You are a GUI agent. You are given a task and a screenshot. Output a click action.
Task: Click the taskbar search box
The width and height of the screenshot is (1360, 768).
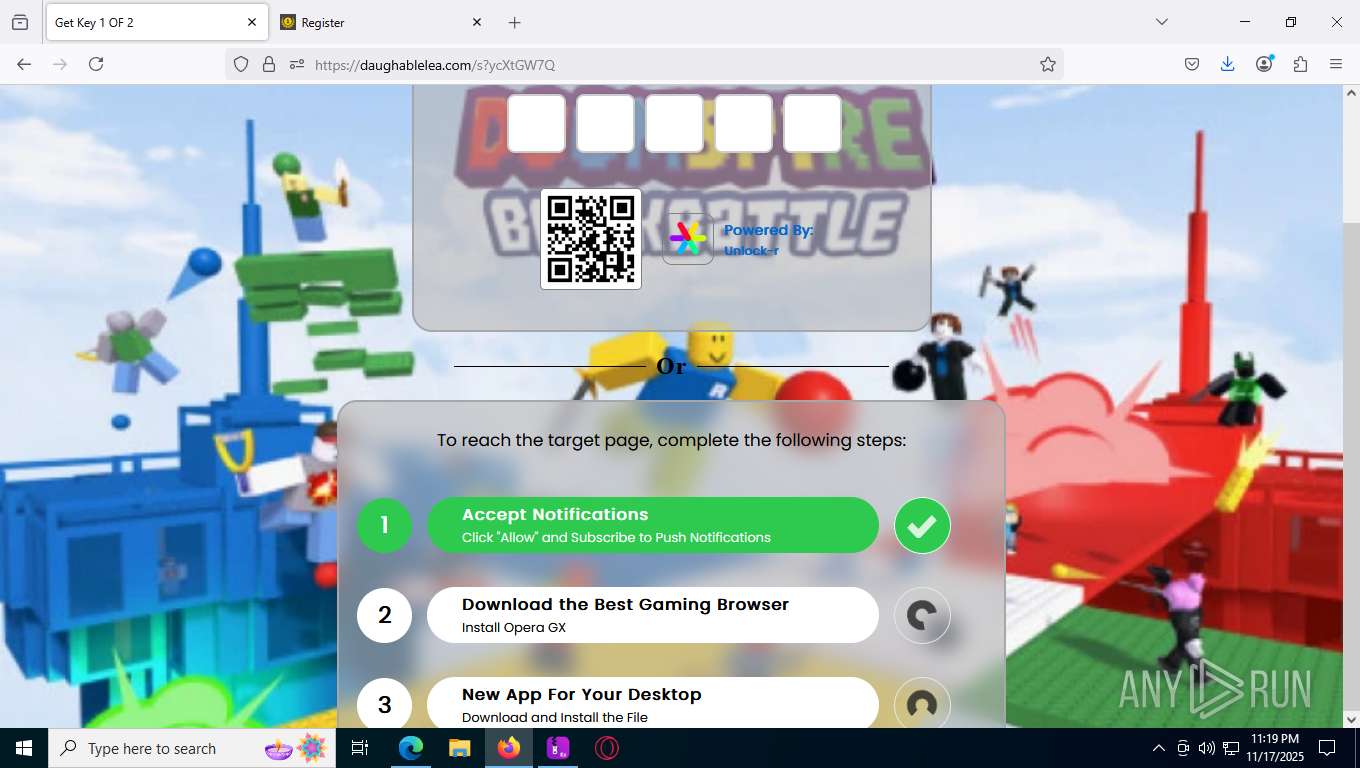(192, 748)
